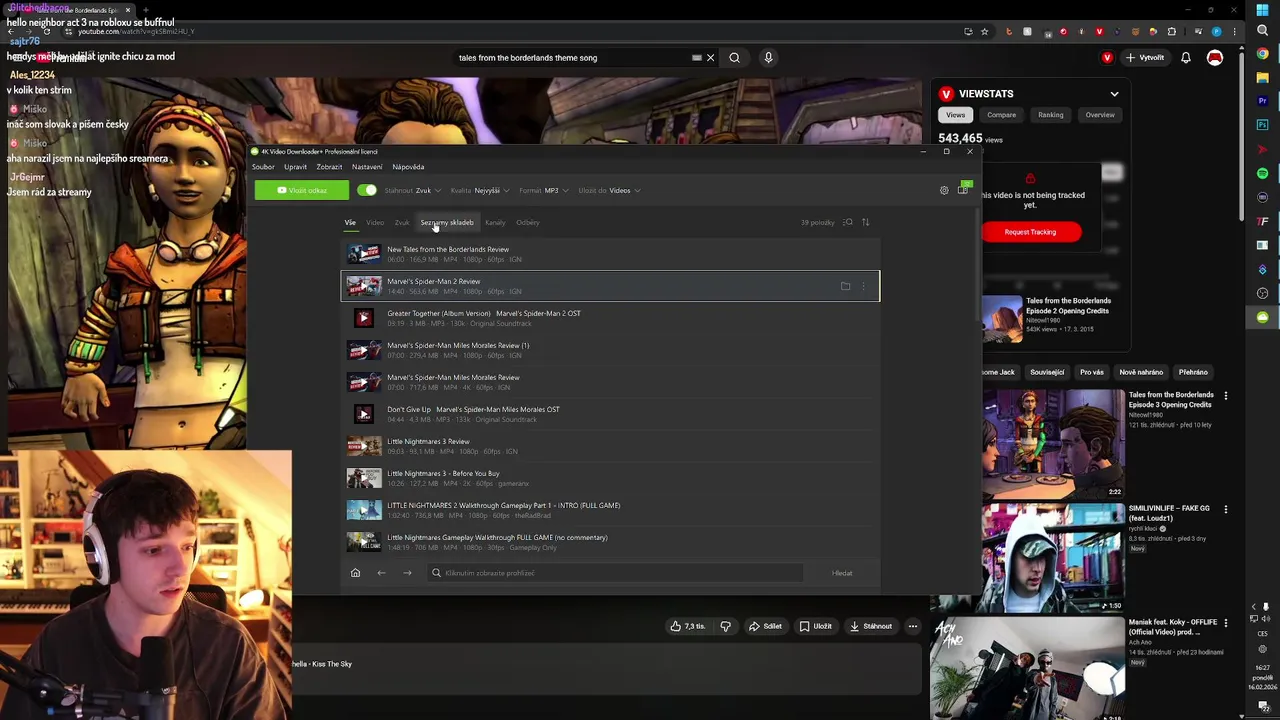
Task: Click the Hledat button in downloader
Action: (x=842, y=573)
